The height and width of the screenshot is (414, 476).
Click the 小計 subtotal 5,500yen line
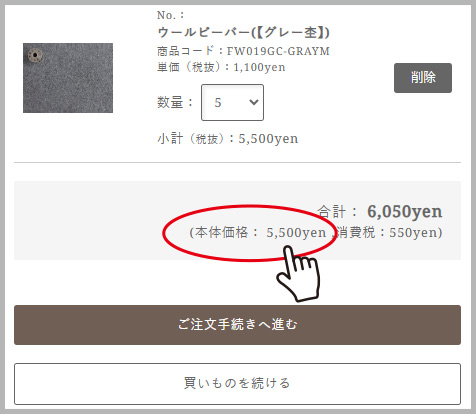228,139
